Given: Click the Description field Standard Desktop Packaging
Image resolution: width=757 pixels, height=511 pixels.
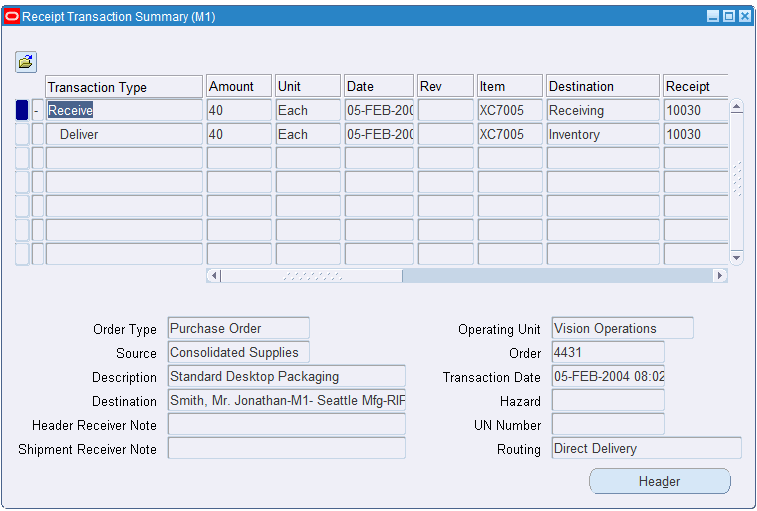Looking at the screenshot, I should (x=287, y=377).
